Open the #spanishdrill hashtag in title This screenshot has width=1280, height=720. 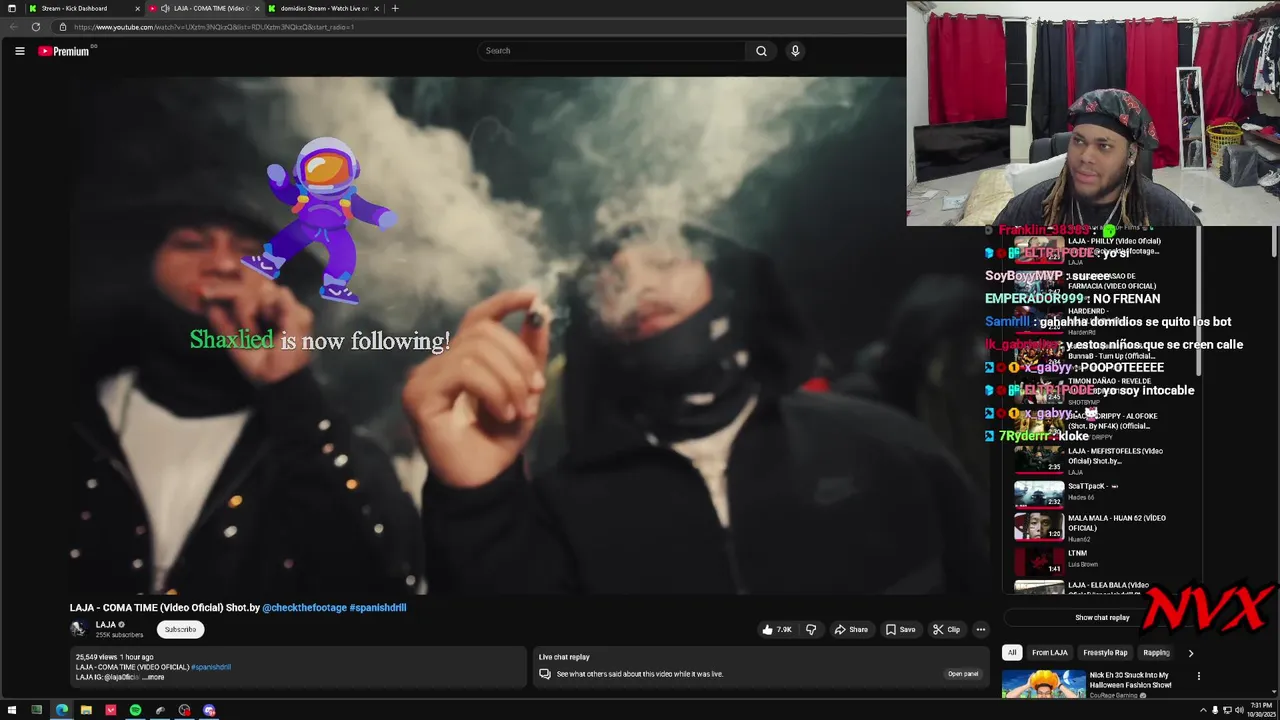[x=378, y=607]
